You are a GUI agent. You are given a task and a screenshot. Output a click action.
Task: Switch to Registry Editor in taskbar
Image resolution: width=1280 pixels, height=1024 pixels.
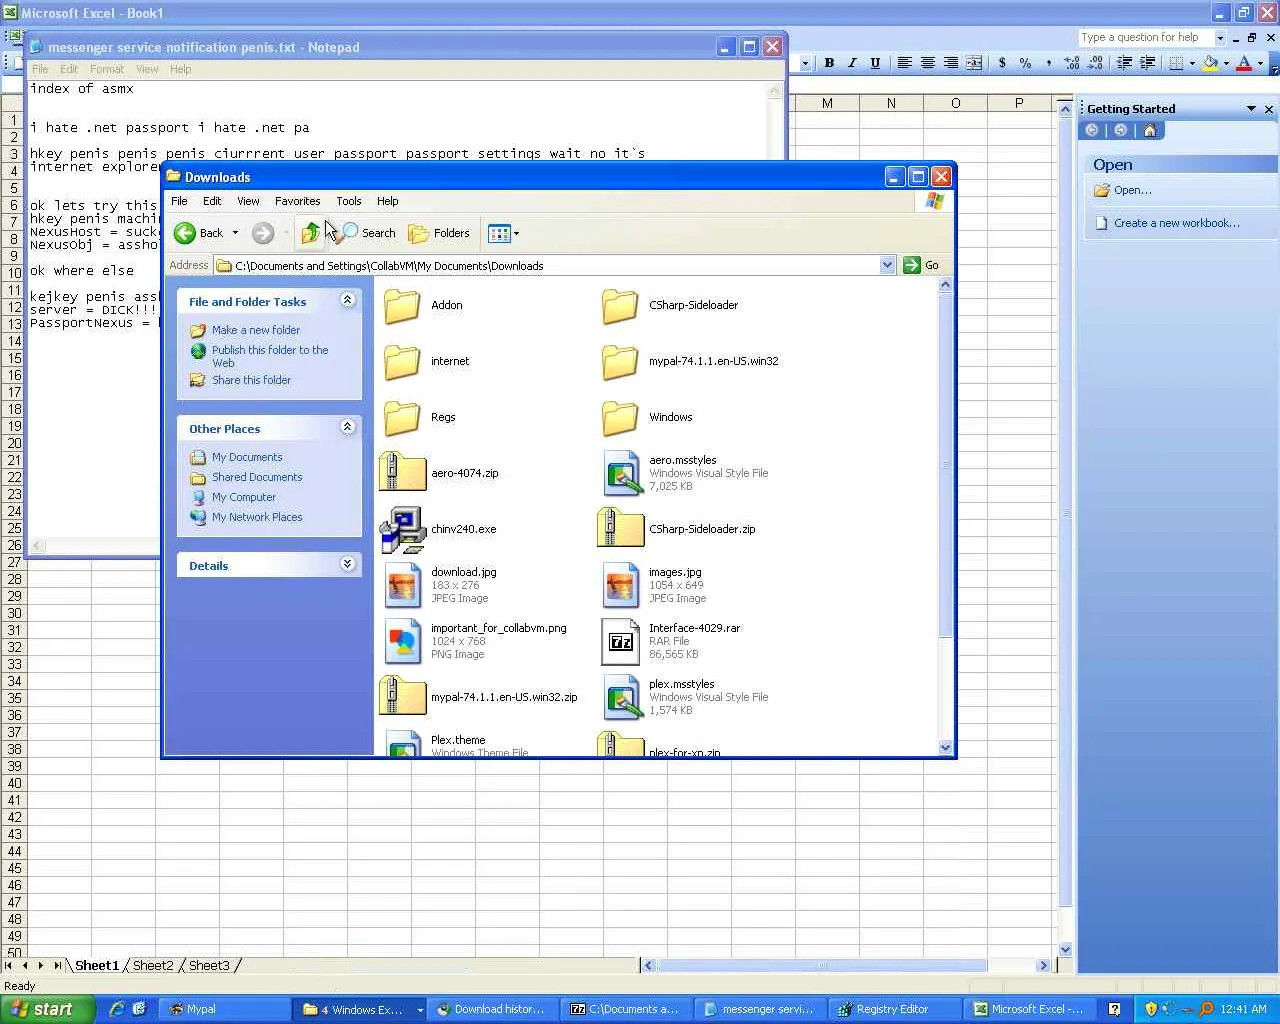(892, 1009)
